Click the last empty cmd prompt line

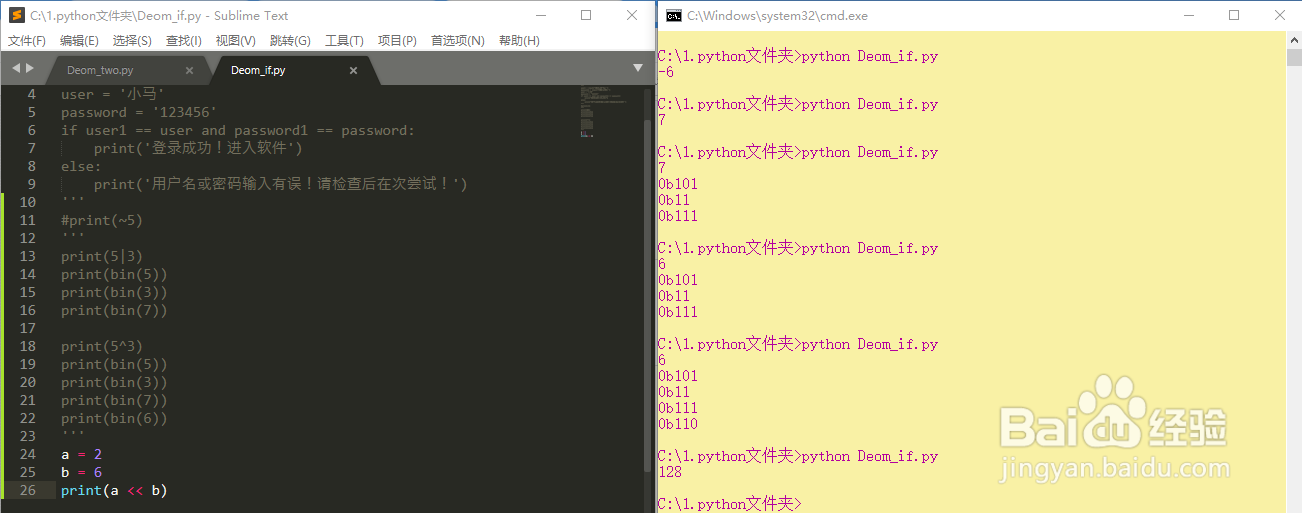(x=730, y=504)
